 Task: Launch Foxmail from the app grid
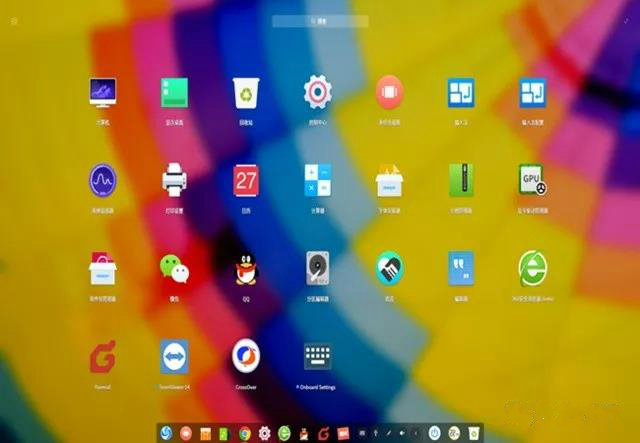[x=102, y=357]
